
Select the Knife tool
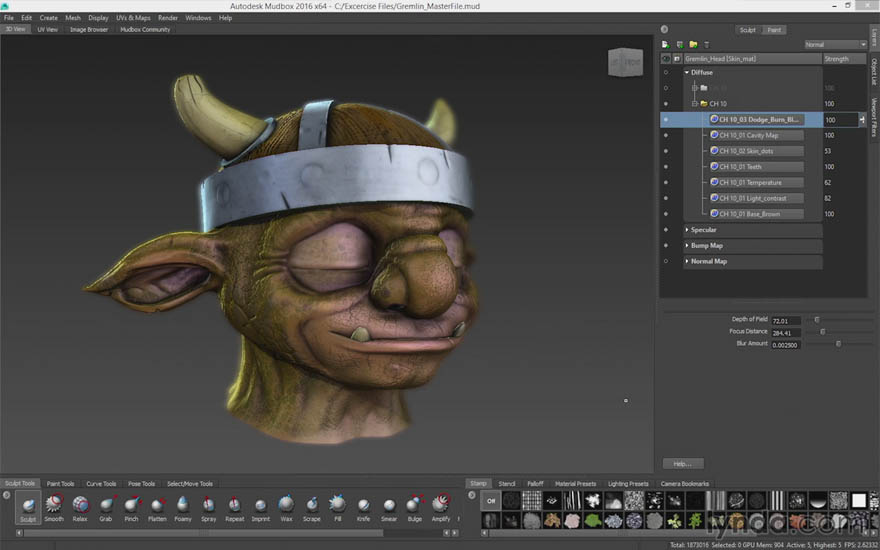click(363, 507)
